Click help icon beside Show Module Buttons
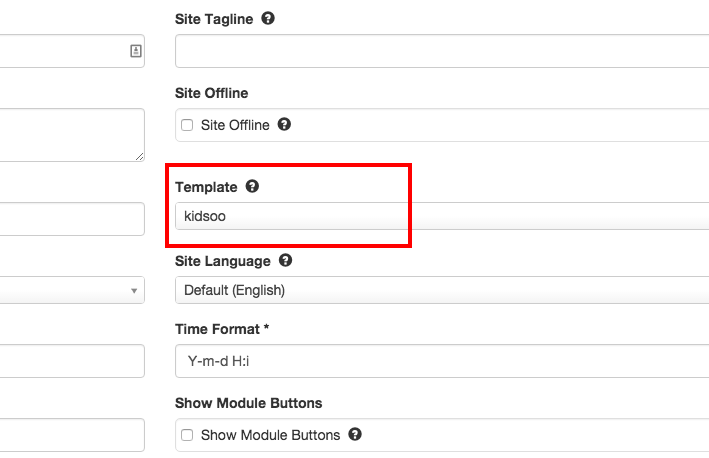 pyautogui.click(x=355, y=435)
